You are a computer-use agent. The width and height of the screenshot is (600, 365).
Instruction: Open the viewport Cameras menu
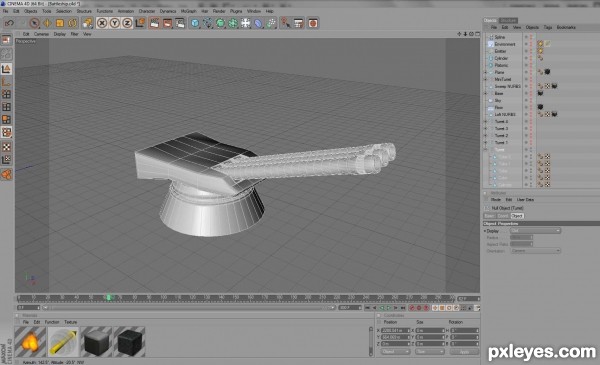click(41, 34)
